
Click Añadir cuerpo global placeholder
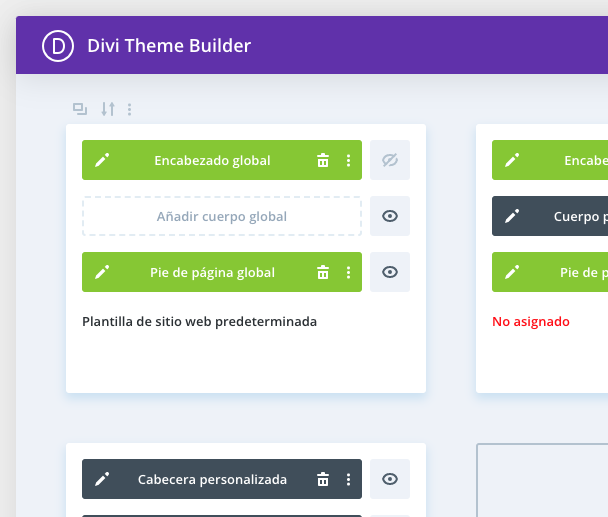click(222, 216)
